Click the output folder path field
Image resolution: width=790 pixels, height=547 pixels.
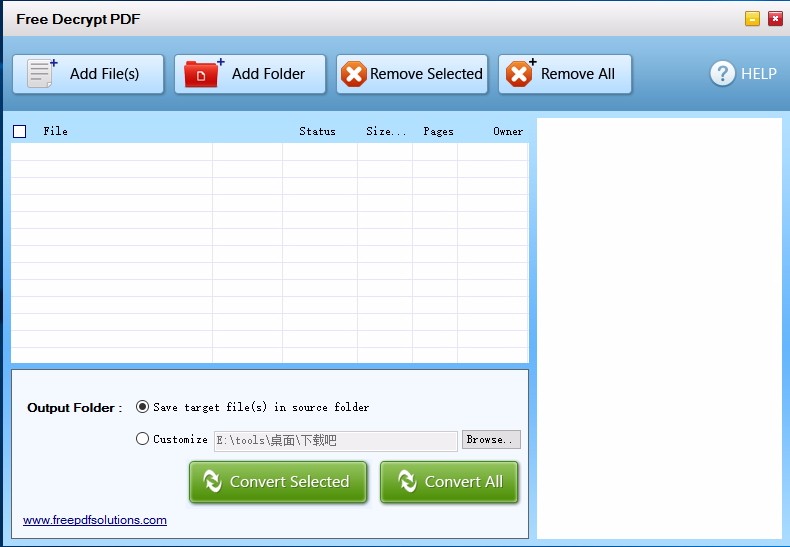click(336, 441)
